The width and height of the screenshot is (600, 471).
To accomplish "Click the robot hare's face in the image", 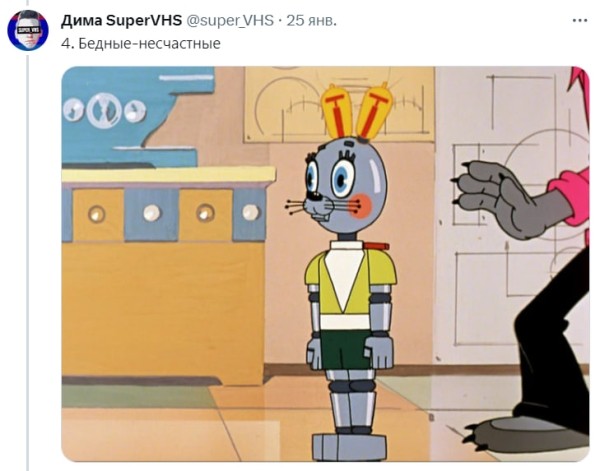I will [x=343, y=186].
